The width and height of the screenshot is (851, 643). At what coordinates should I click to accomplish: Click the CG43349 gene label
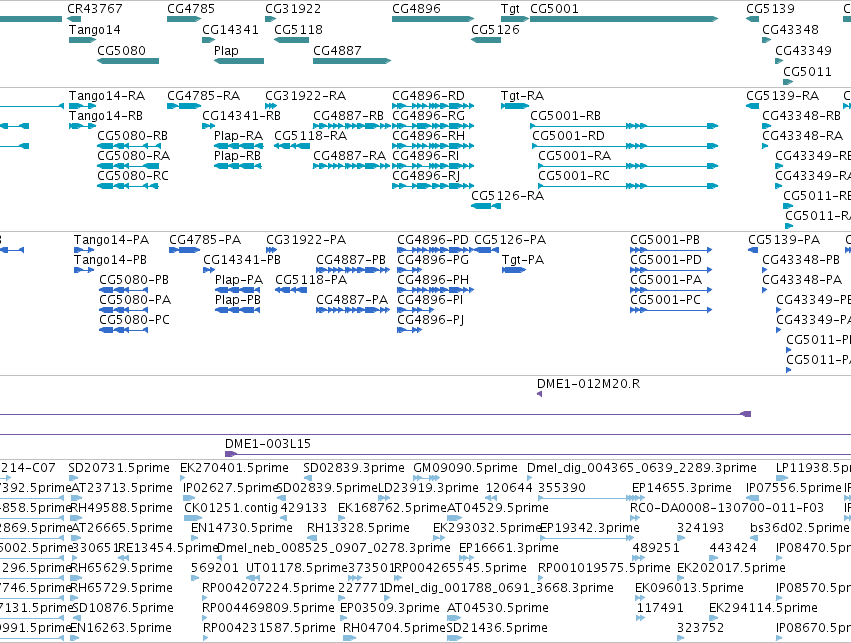click(x=803, y=50)
